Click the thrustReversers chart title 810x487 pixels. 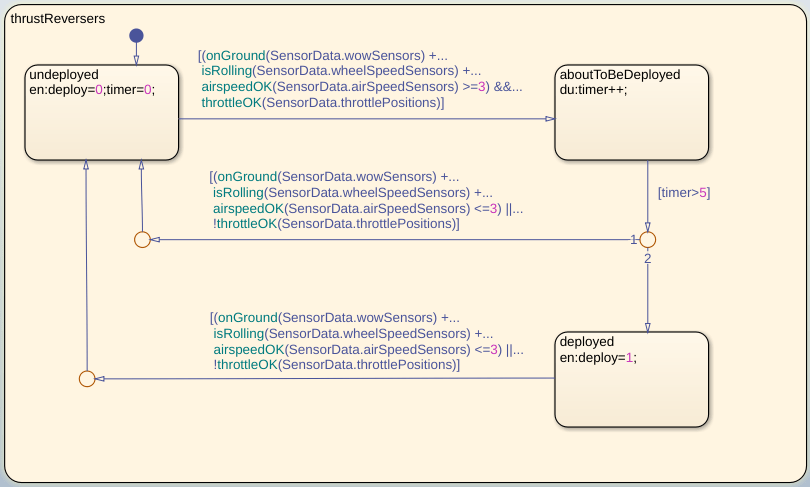(x=57, y=19)
